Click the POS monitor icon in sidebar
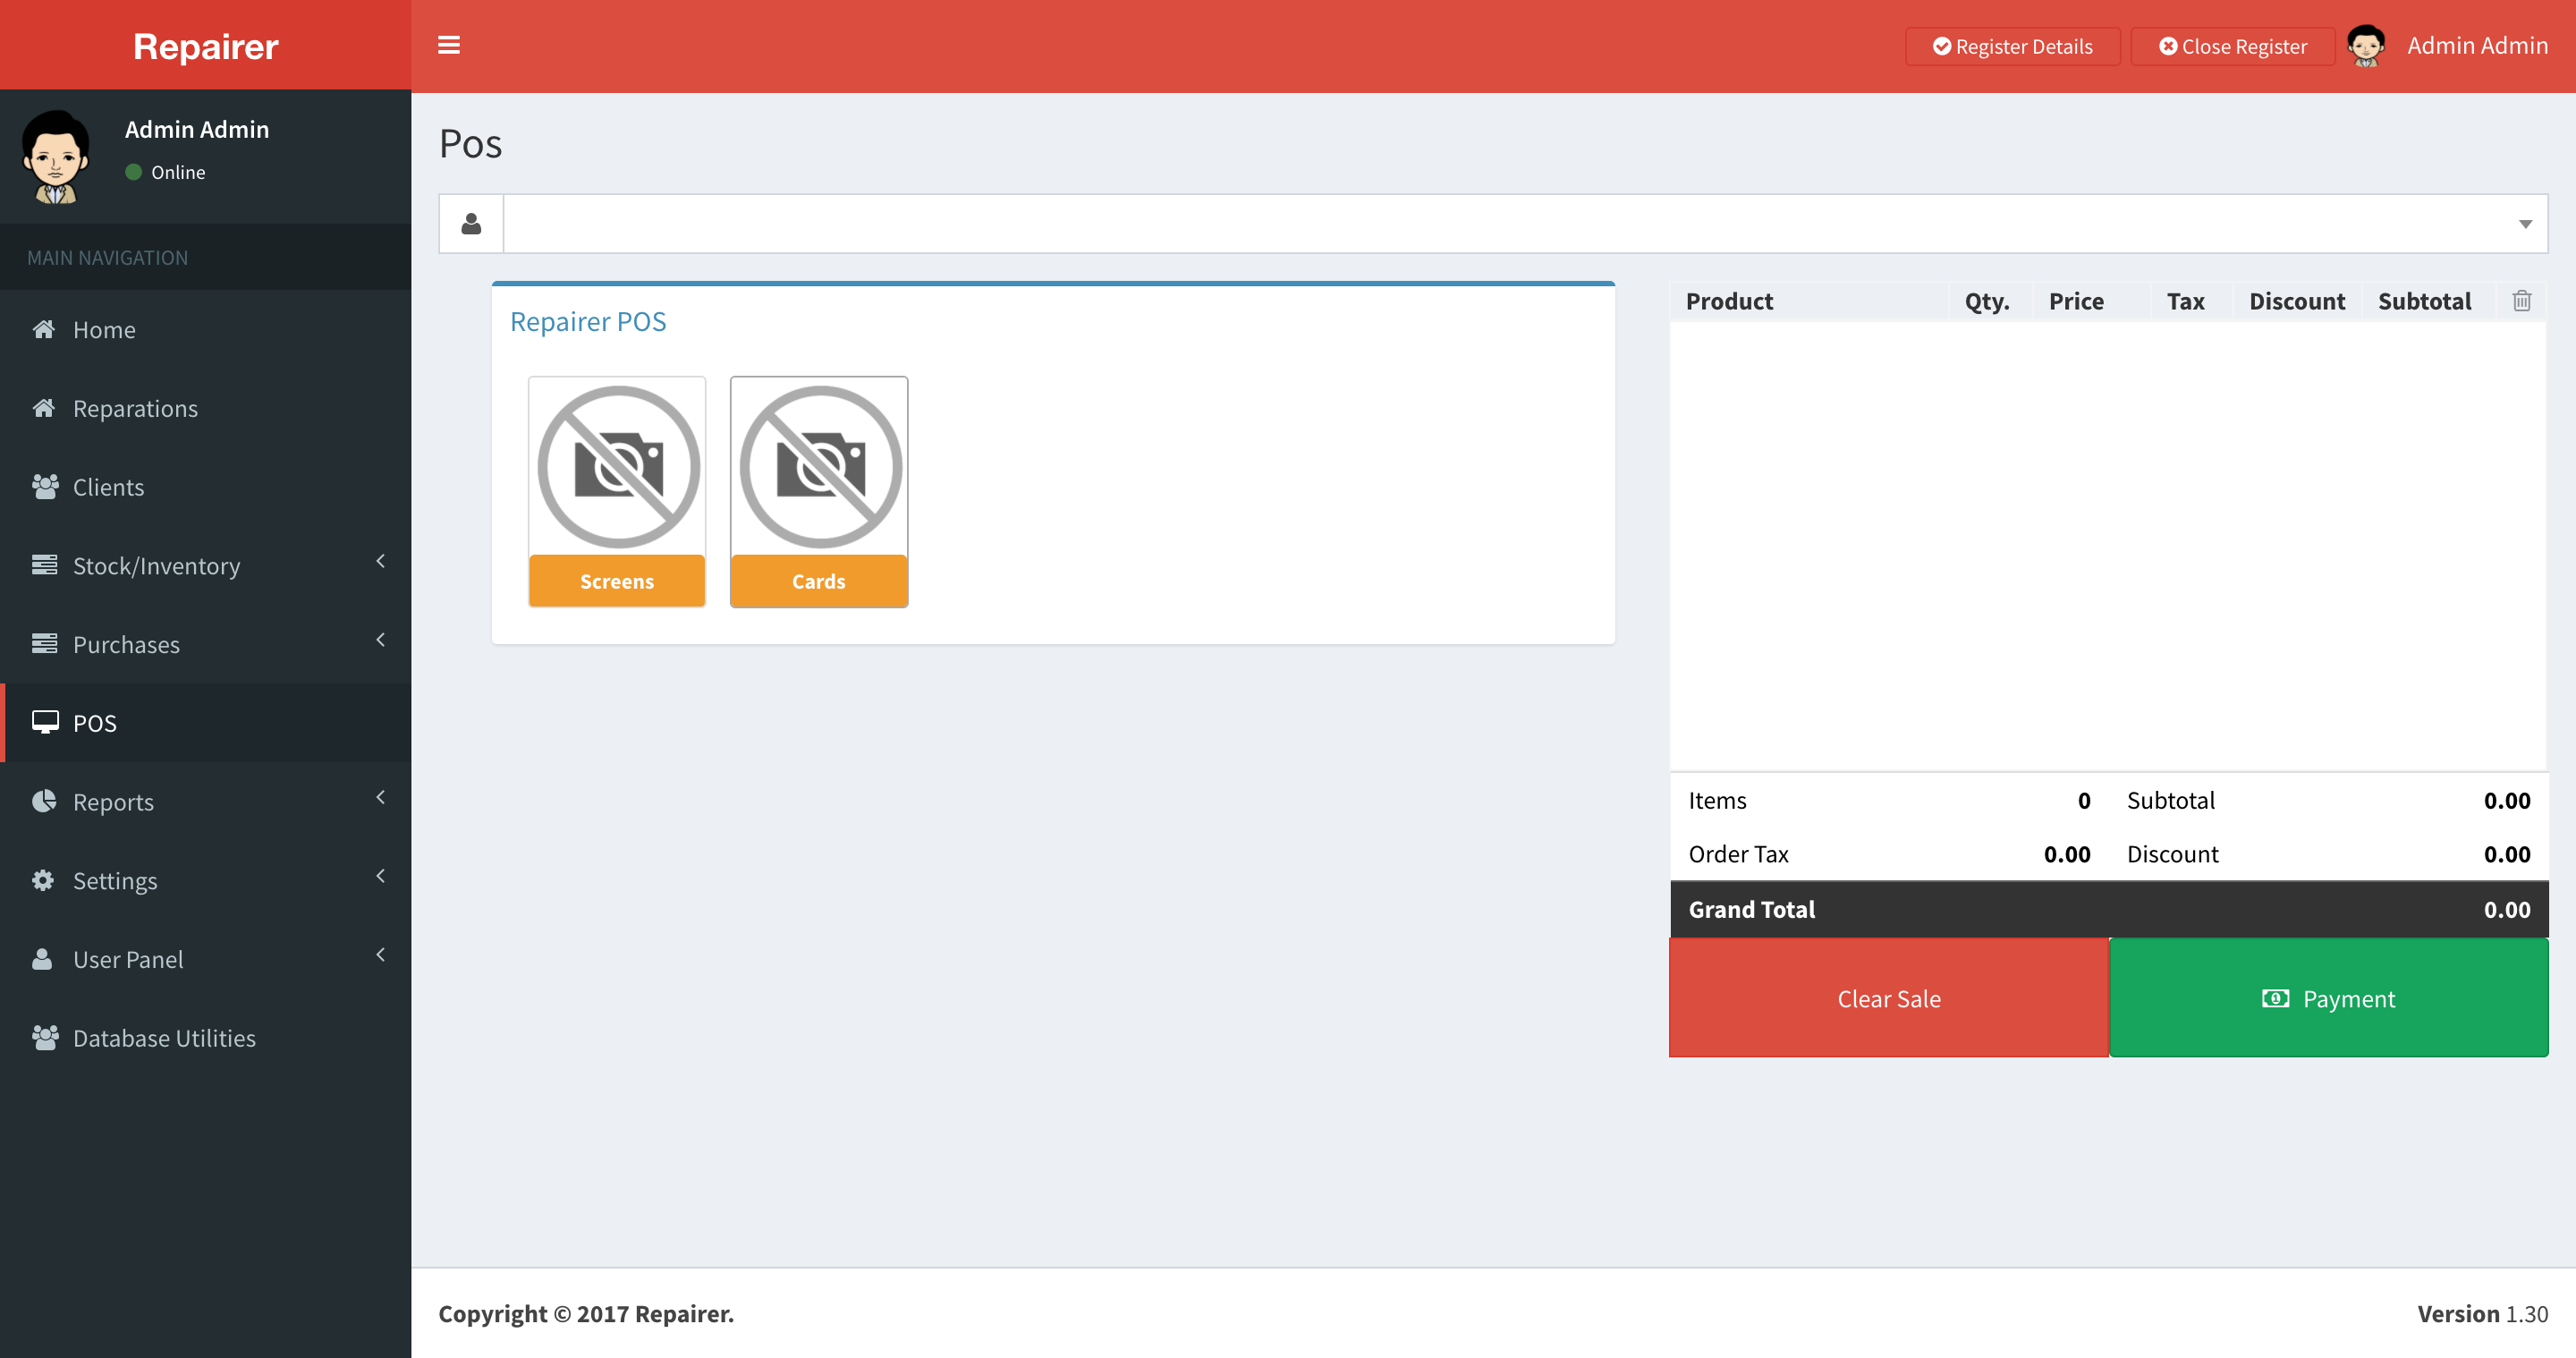Screen dimensions: 2576x1358 tap(44, 722)
